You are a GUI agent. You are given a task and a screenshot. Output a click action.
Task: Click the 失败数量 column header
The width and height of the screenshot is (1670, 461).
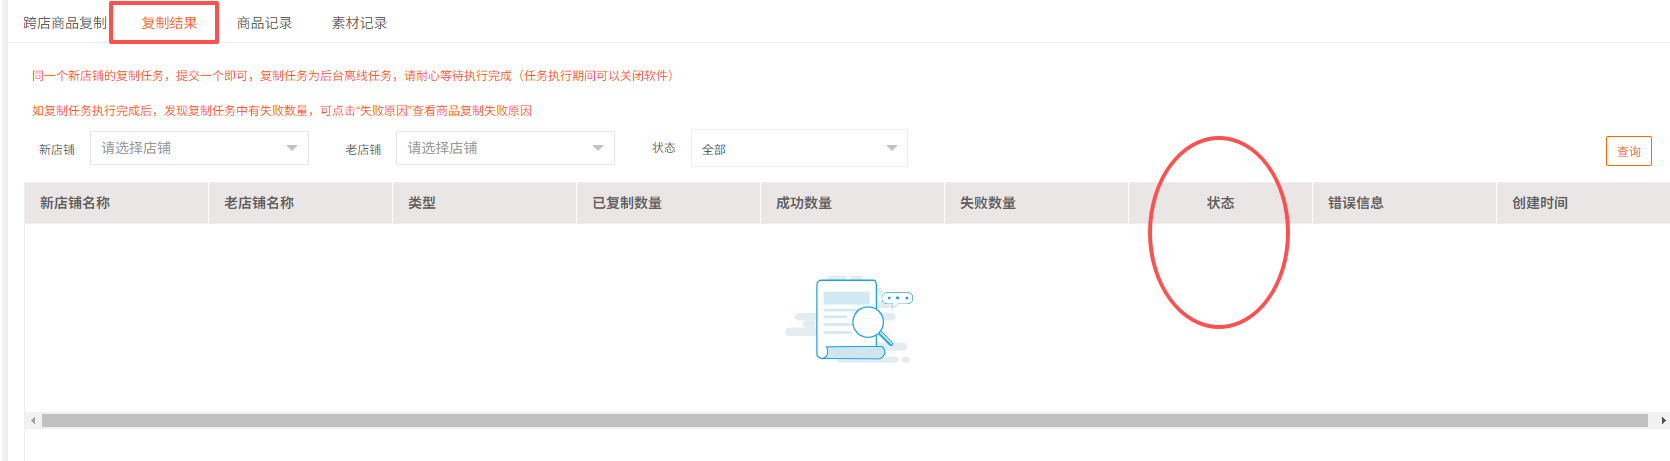click(x=988, y=203)
